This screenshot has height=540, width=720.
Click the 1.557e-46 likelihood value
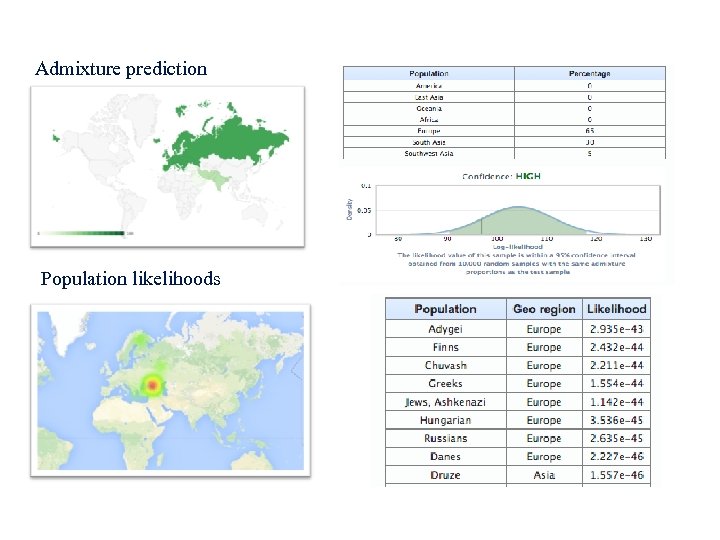[x=617, y=475]
